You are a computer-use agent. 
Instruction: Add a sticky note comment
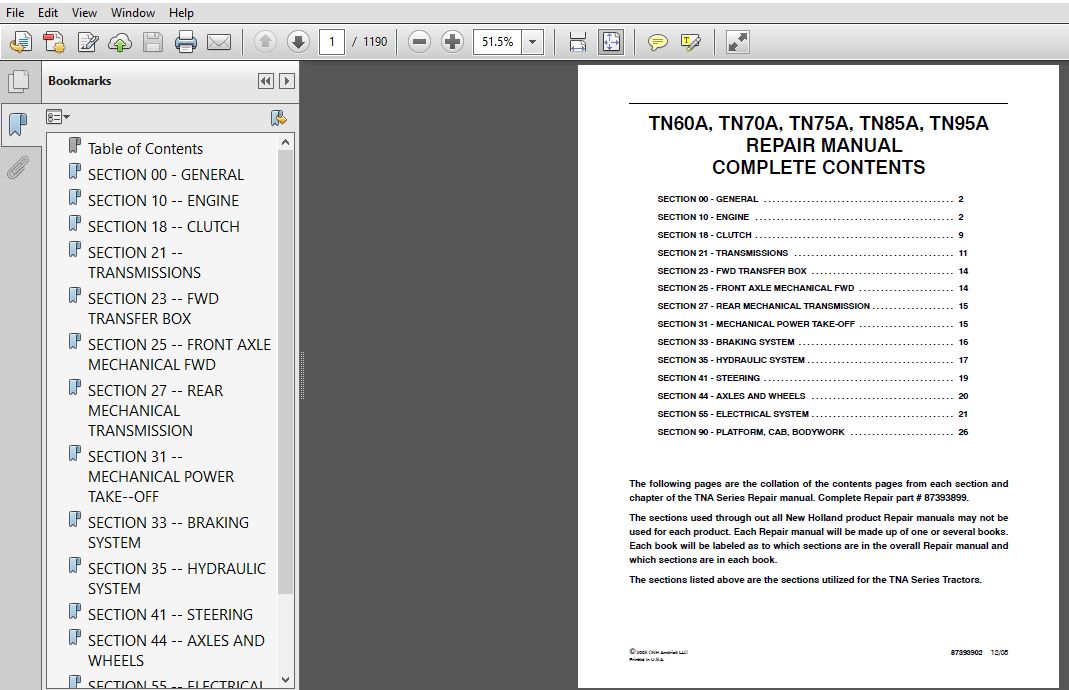click(x=657, y=42)
